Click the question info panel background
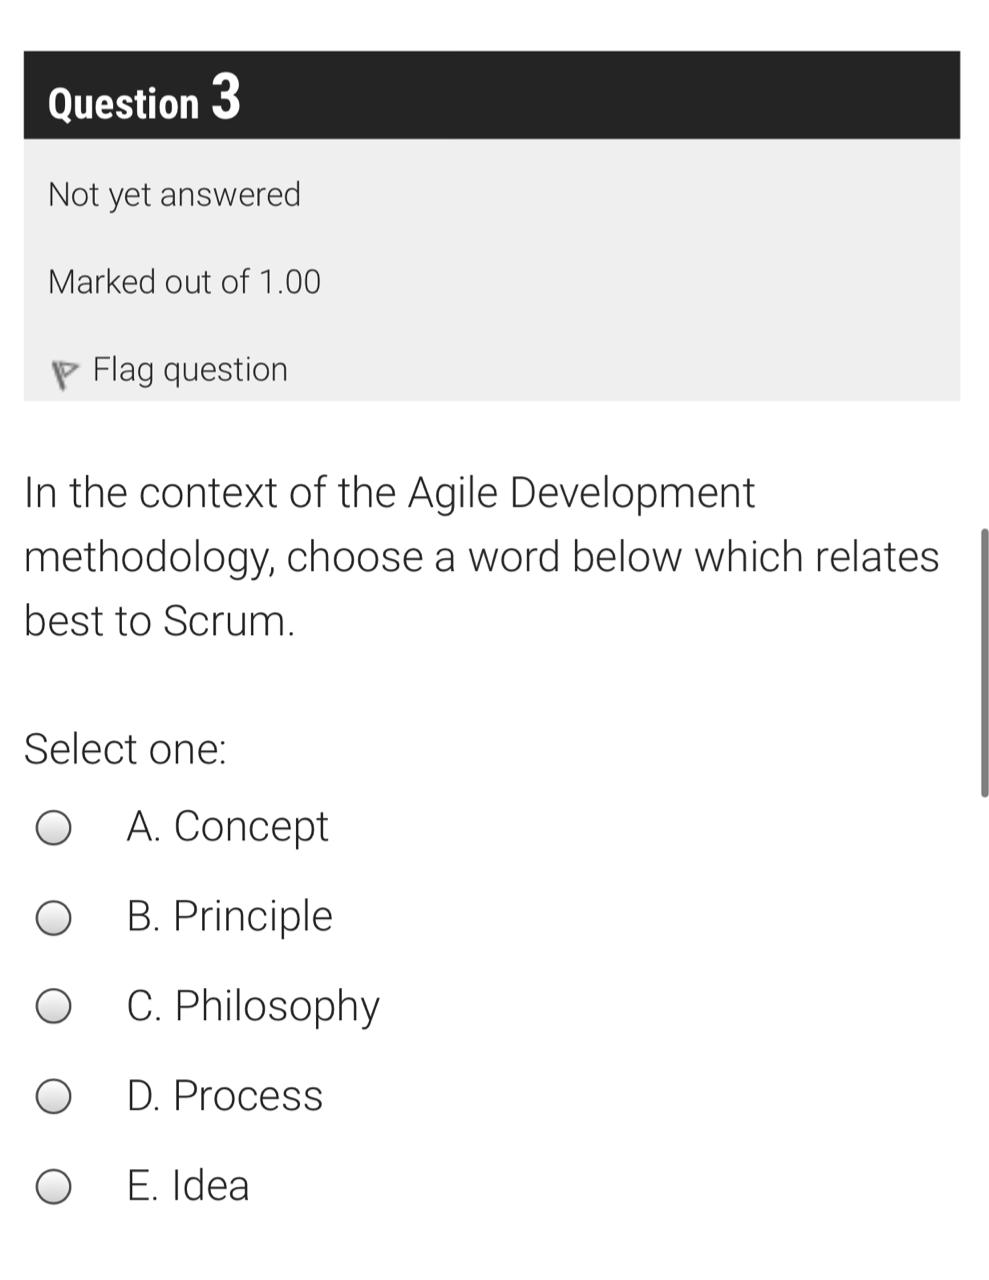 point(600,270)
